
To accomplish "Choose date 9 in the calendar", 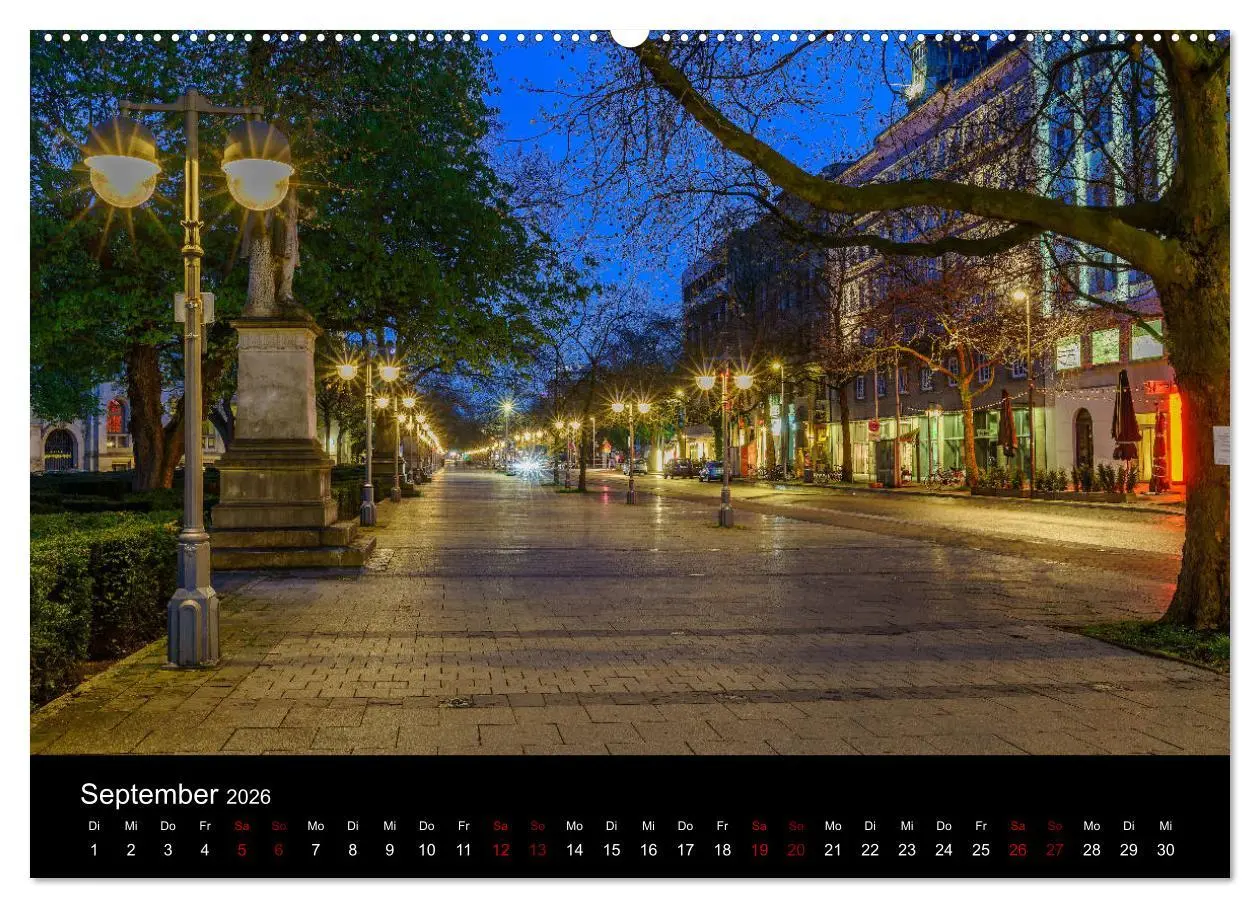I will pos(390,850).
